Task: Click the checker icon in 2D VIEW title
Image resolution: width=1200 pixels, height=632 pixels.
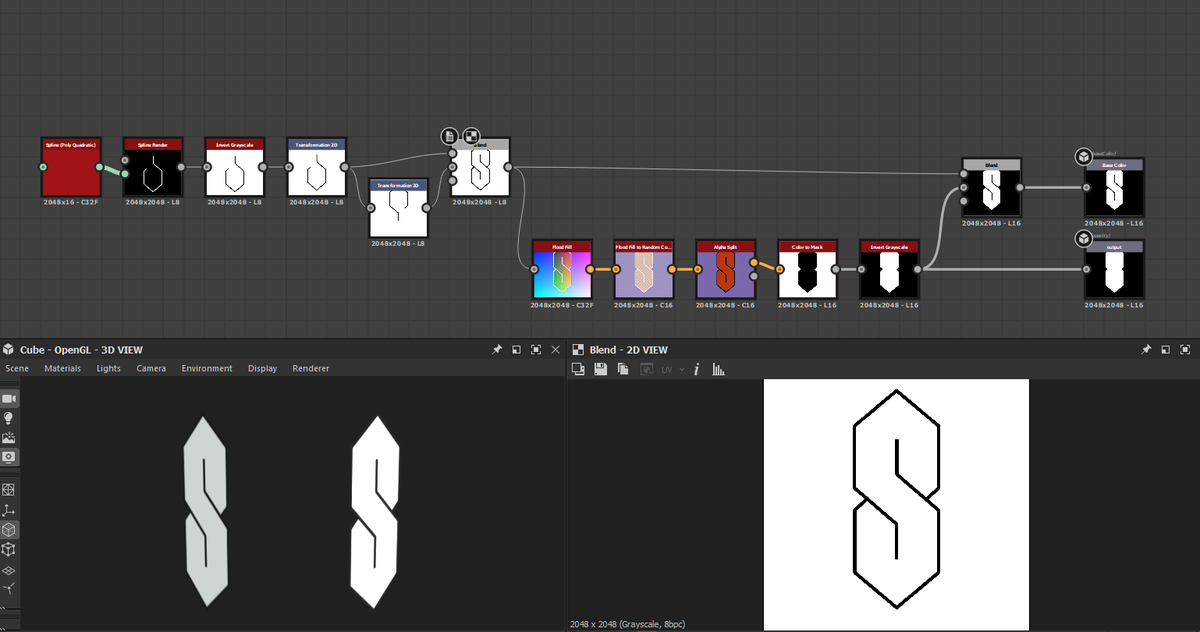Action: coord(578,350)
